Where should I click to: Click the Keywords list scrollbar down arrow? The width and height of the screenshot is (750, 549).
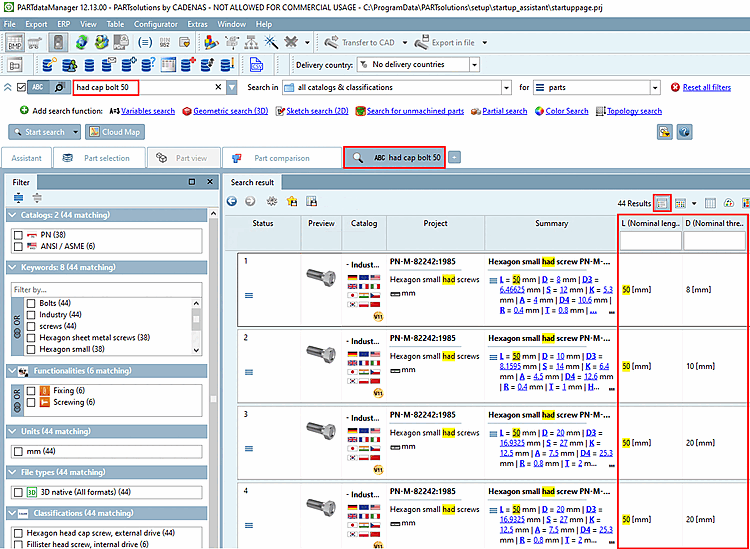point(196,350)
